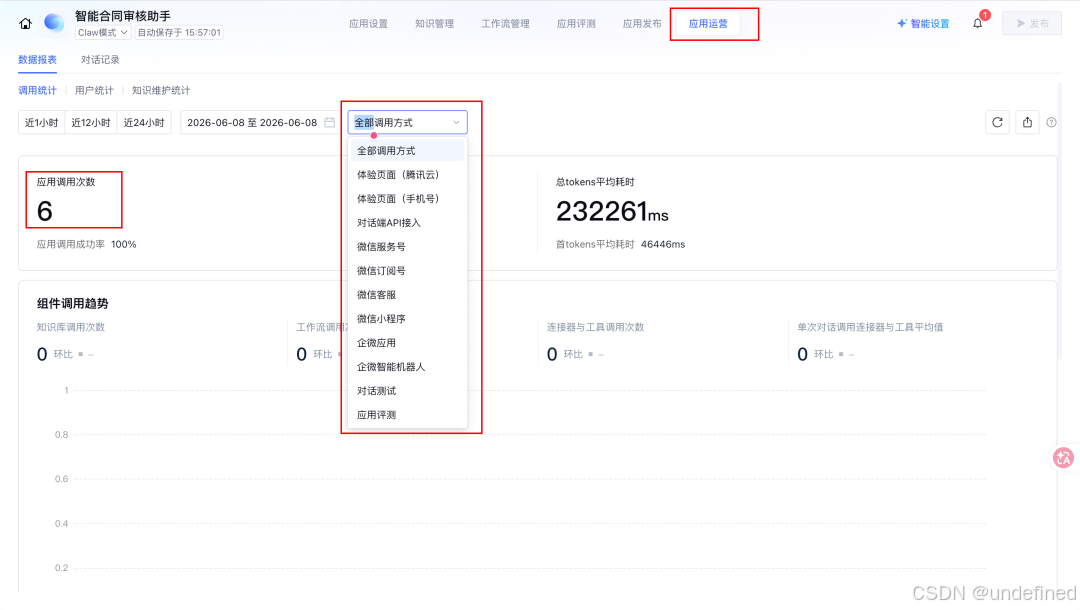Viewport: 1080px width, 610px height.
Task: Open the notification bell
Action: [x=977, y=23]
